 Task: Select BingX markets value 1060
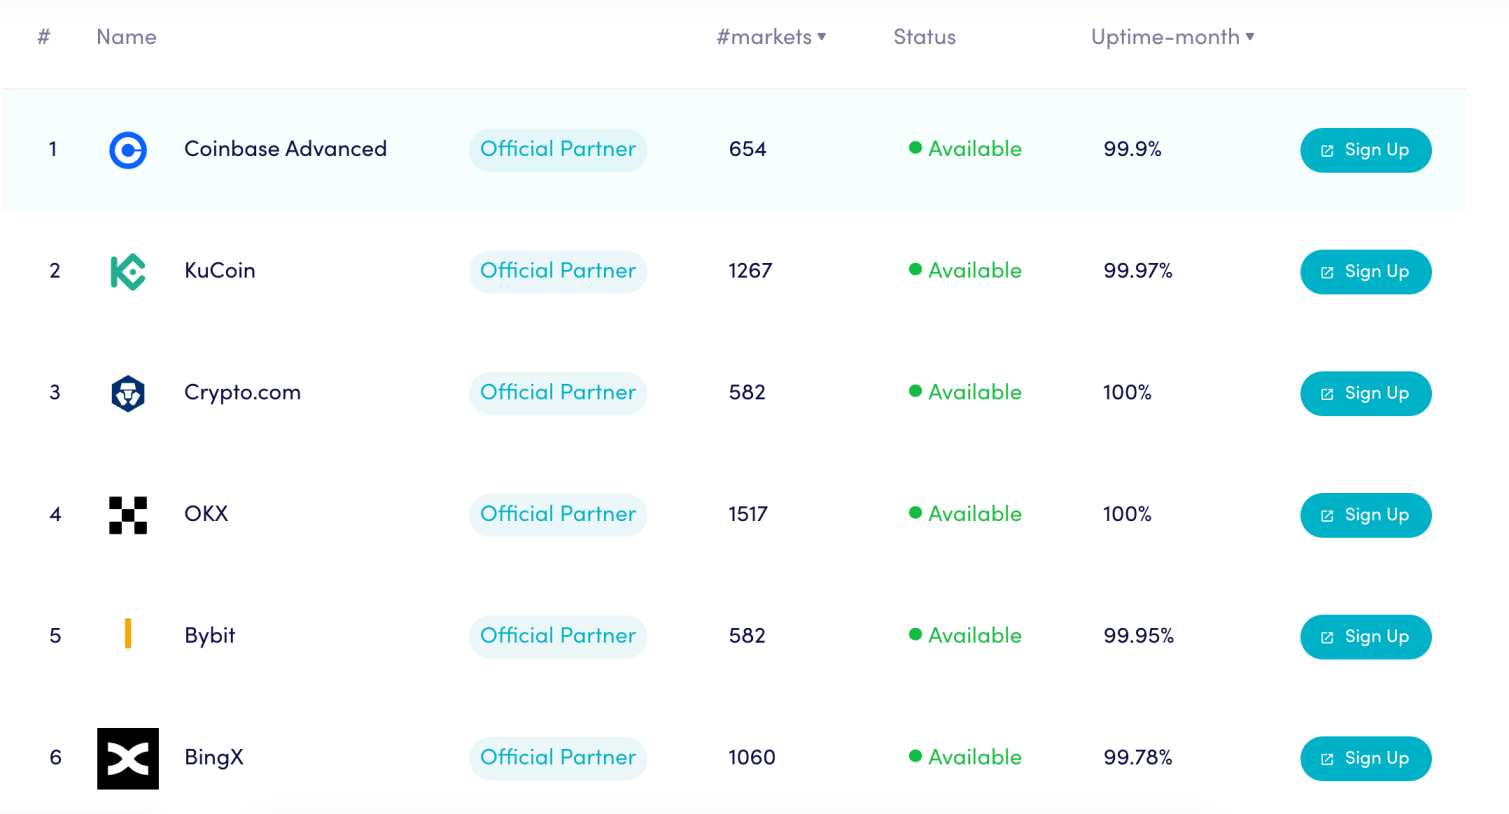752,758
